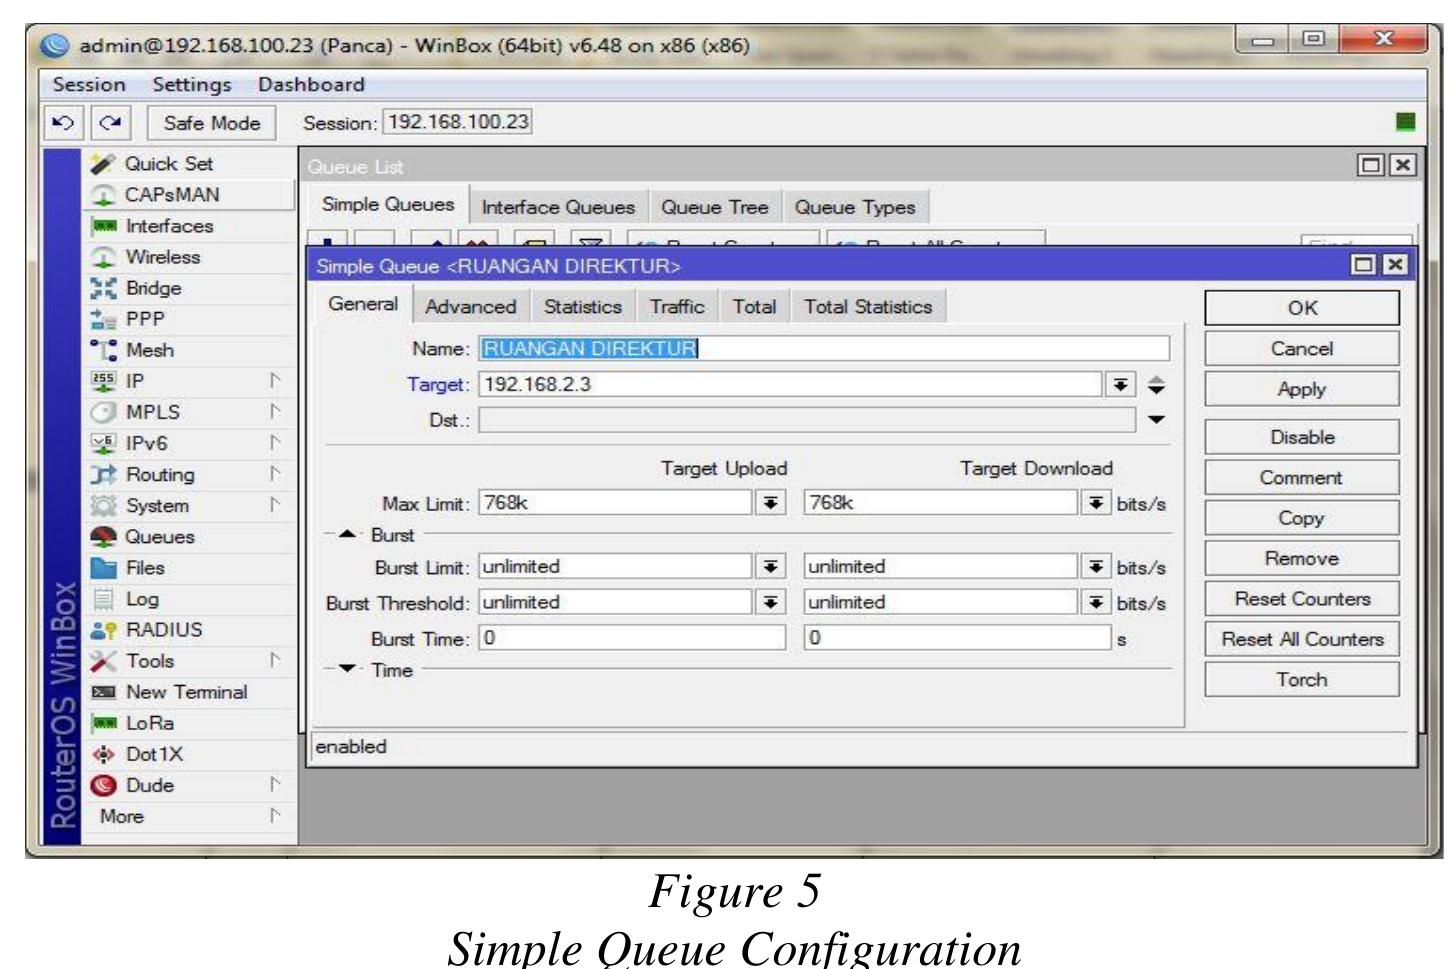Open the LoRa menu

149,722
